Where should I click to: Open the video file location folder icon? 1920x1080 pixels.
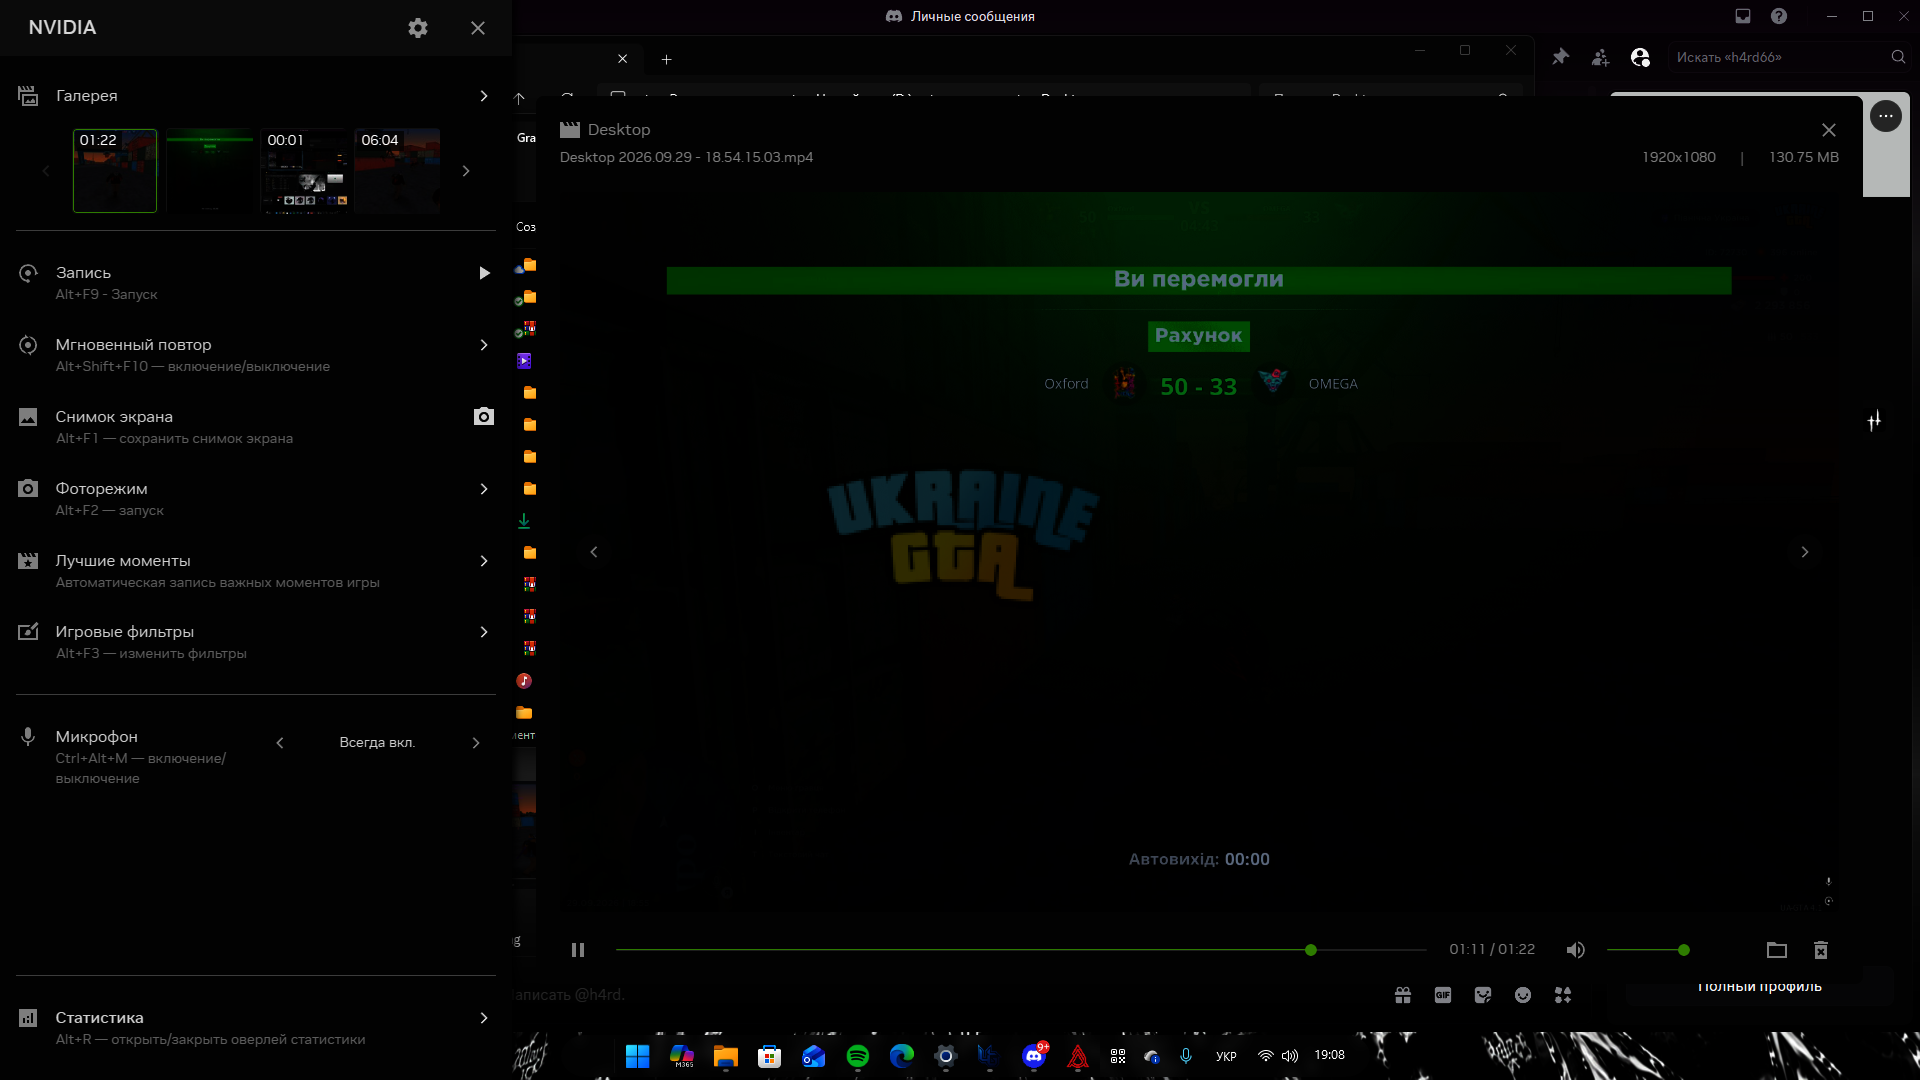coord(1777,950)
